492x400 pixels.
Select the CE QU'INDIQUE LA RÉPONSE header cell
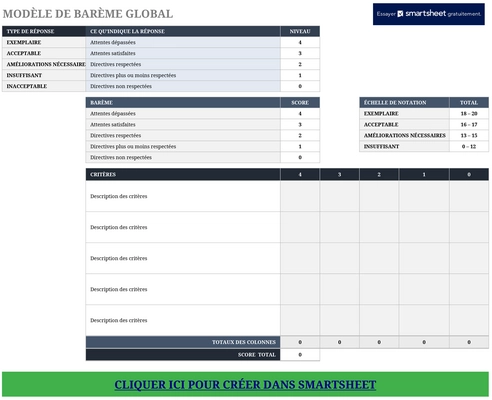coord(183,31)
